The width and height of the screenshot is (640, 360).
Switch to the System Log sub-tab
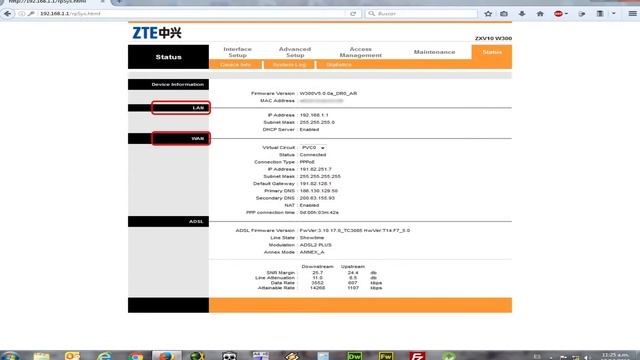click(x=289, y=65)
